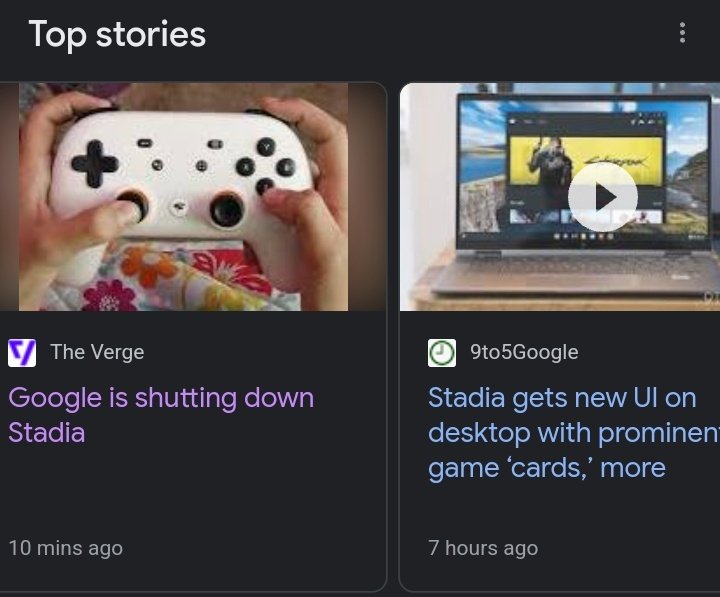This screenshot has width=720, height=597.
Task: Open "Stadia gets new UI on desktop" article
Action: 565,432
